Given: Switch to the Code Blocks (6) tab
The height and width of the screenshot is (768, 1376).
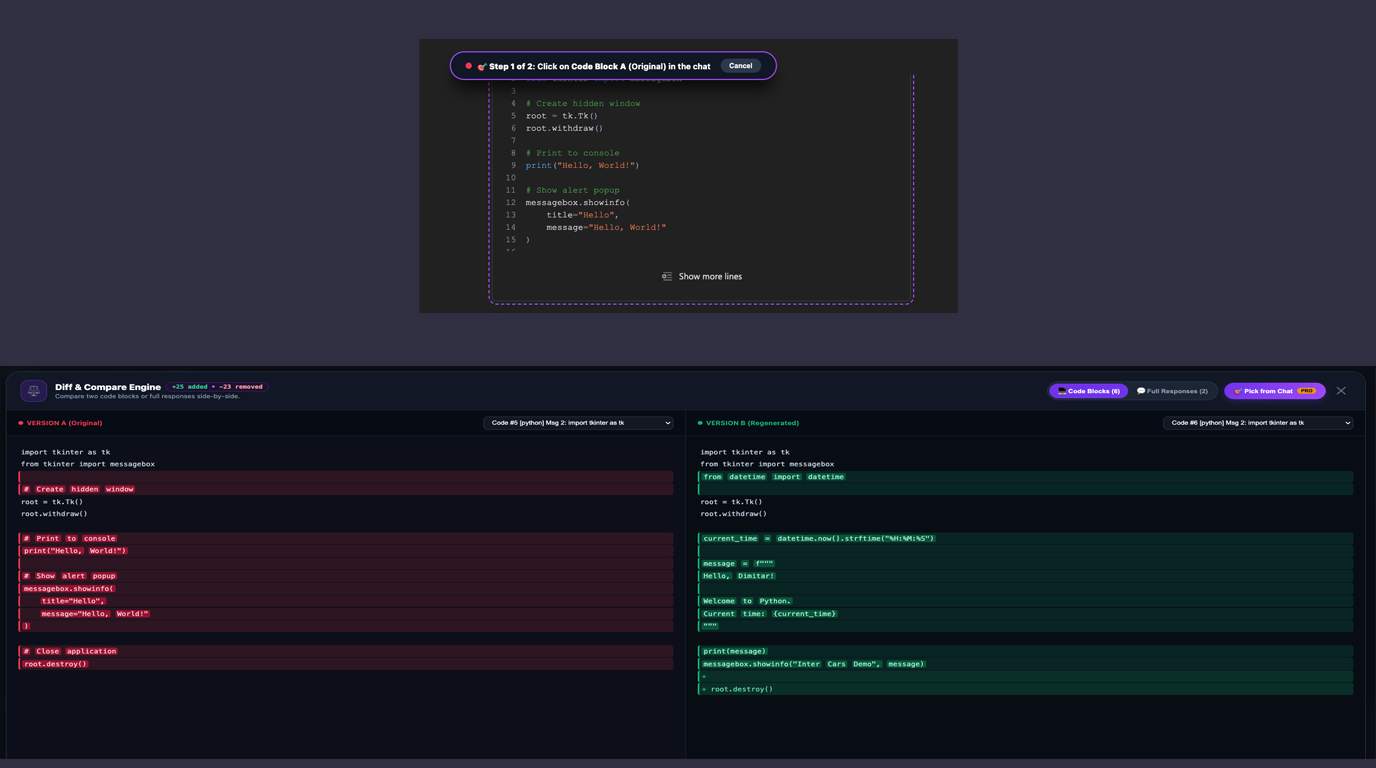Looking at the screenshot, I should [x=1089, y=391].
